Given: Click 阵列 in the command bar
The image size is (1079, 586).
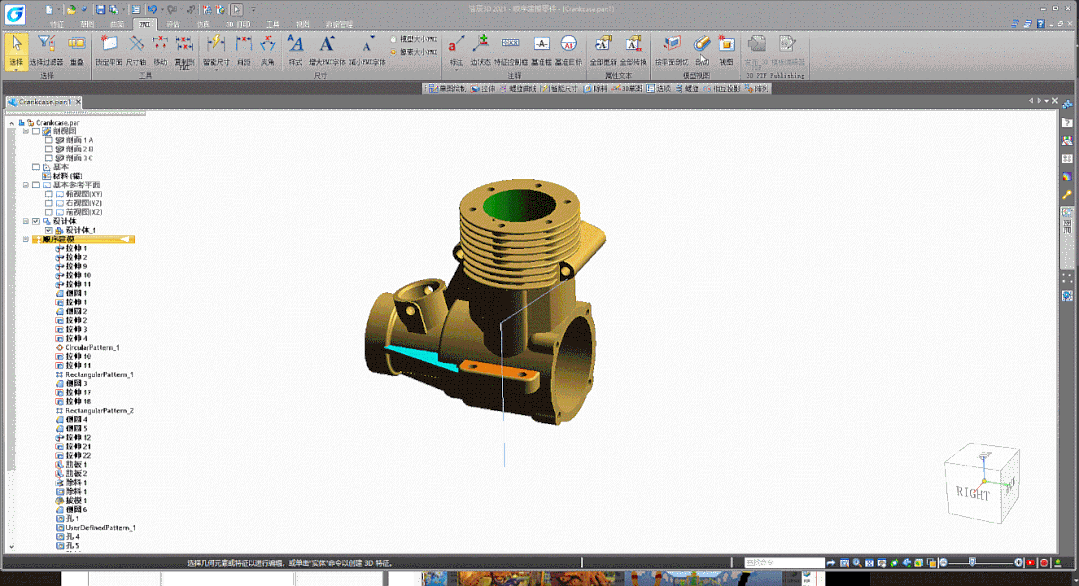Looking at the screenshot, I should [756, 89].
